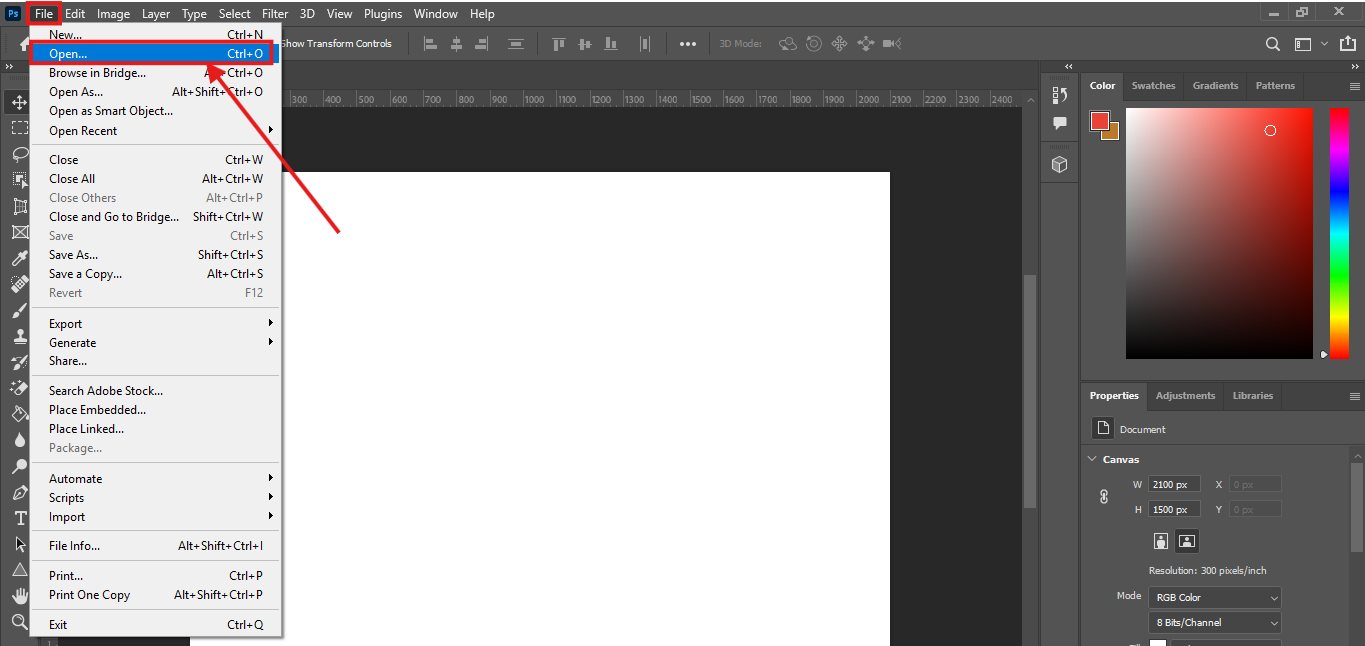Image resolution: width=1365 pixels, height=646 pixels.
Task: Select the Clone Stamp tool
Action: [x=19, y=336]
